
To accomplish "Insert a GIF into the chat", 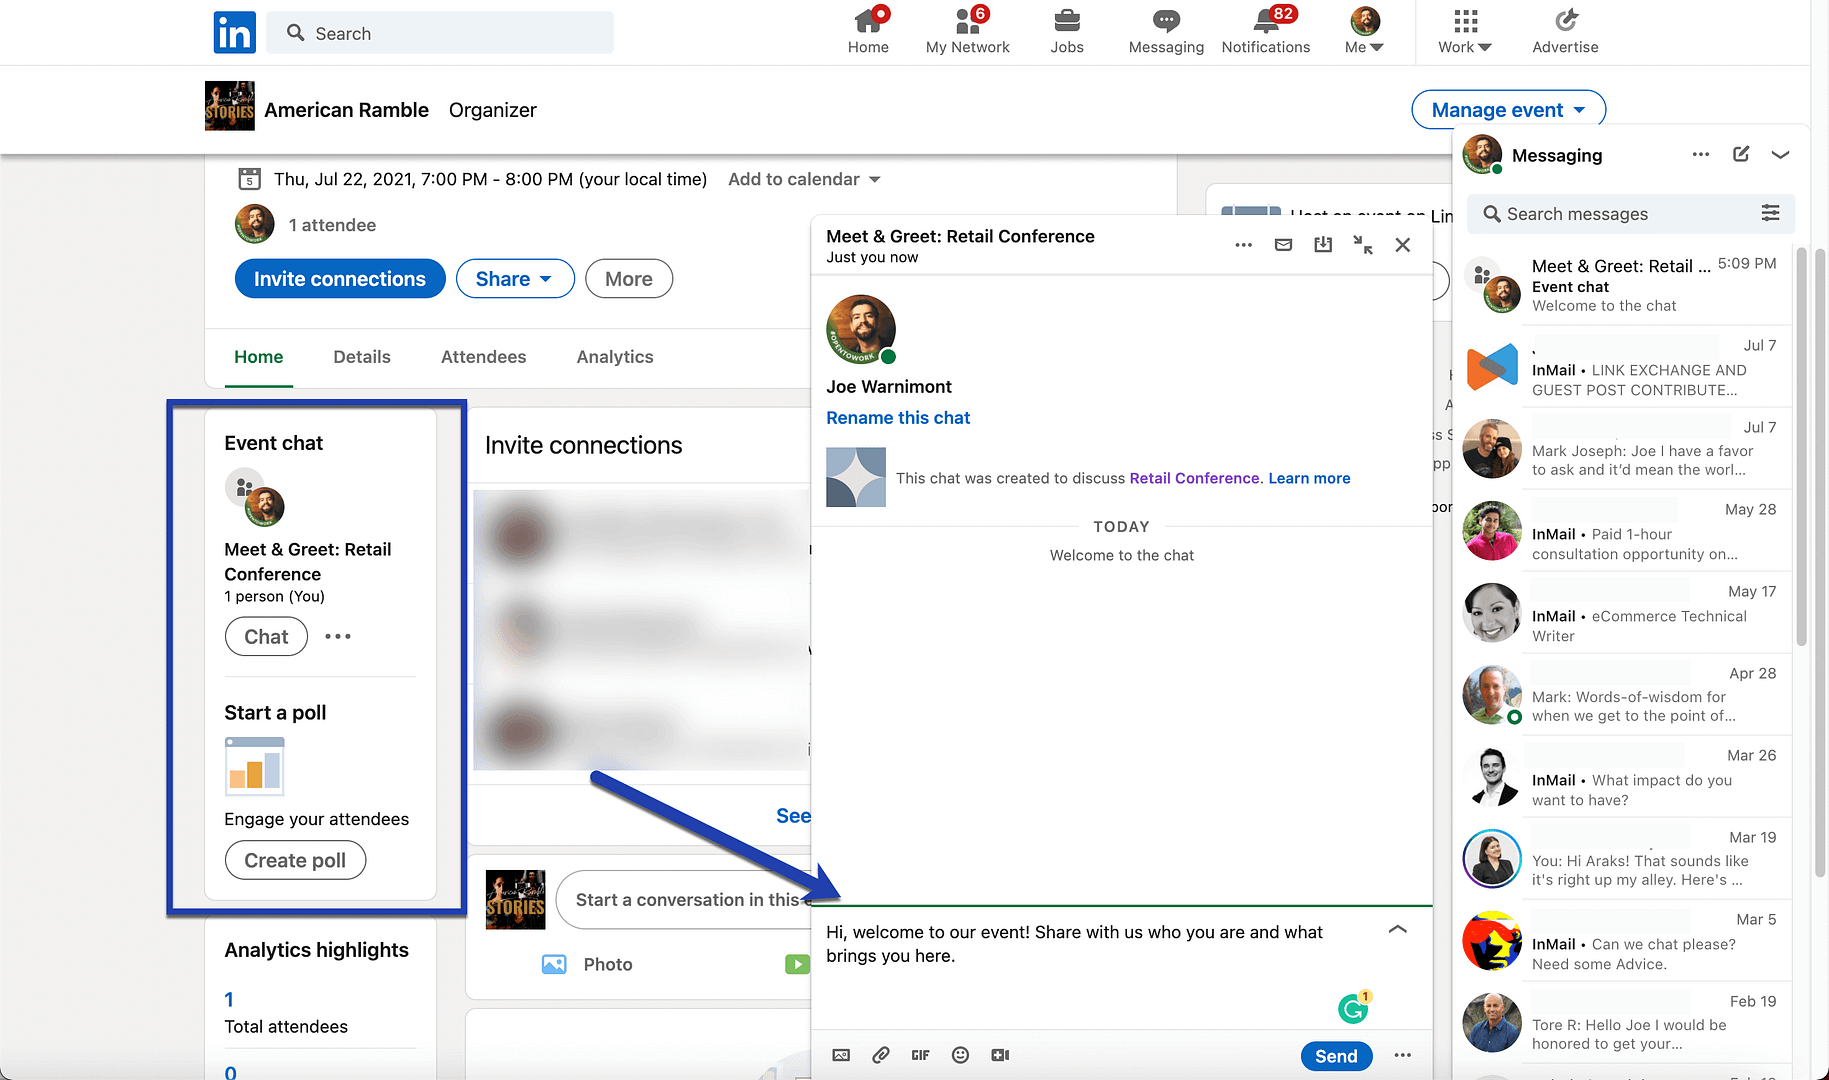I will pyautogui.click(x=920, y=1055).
